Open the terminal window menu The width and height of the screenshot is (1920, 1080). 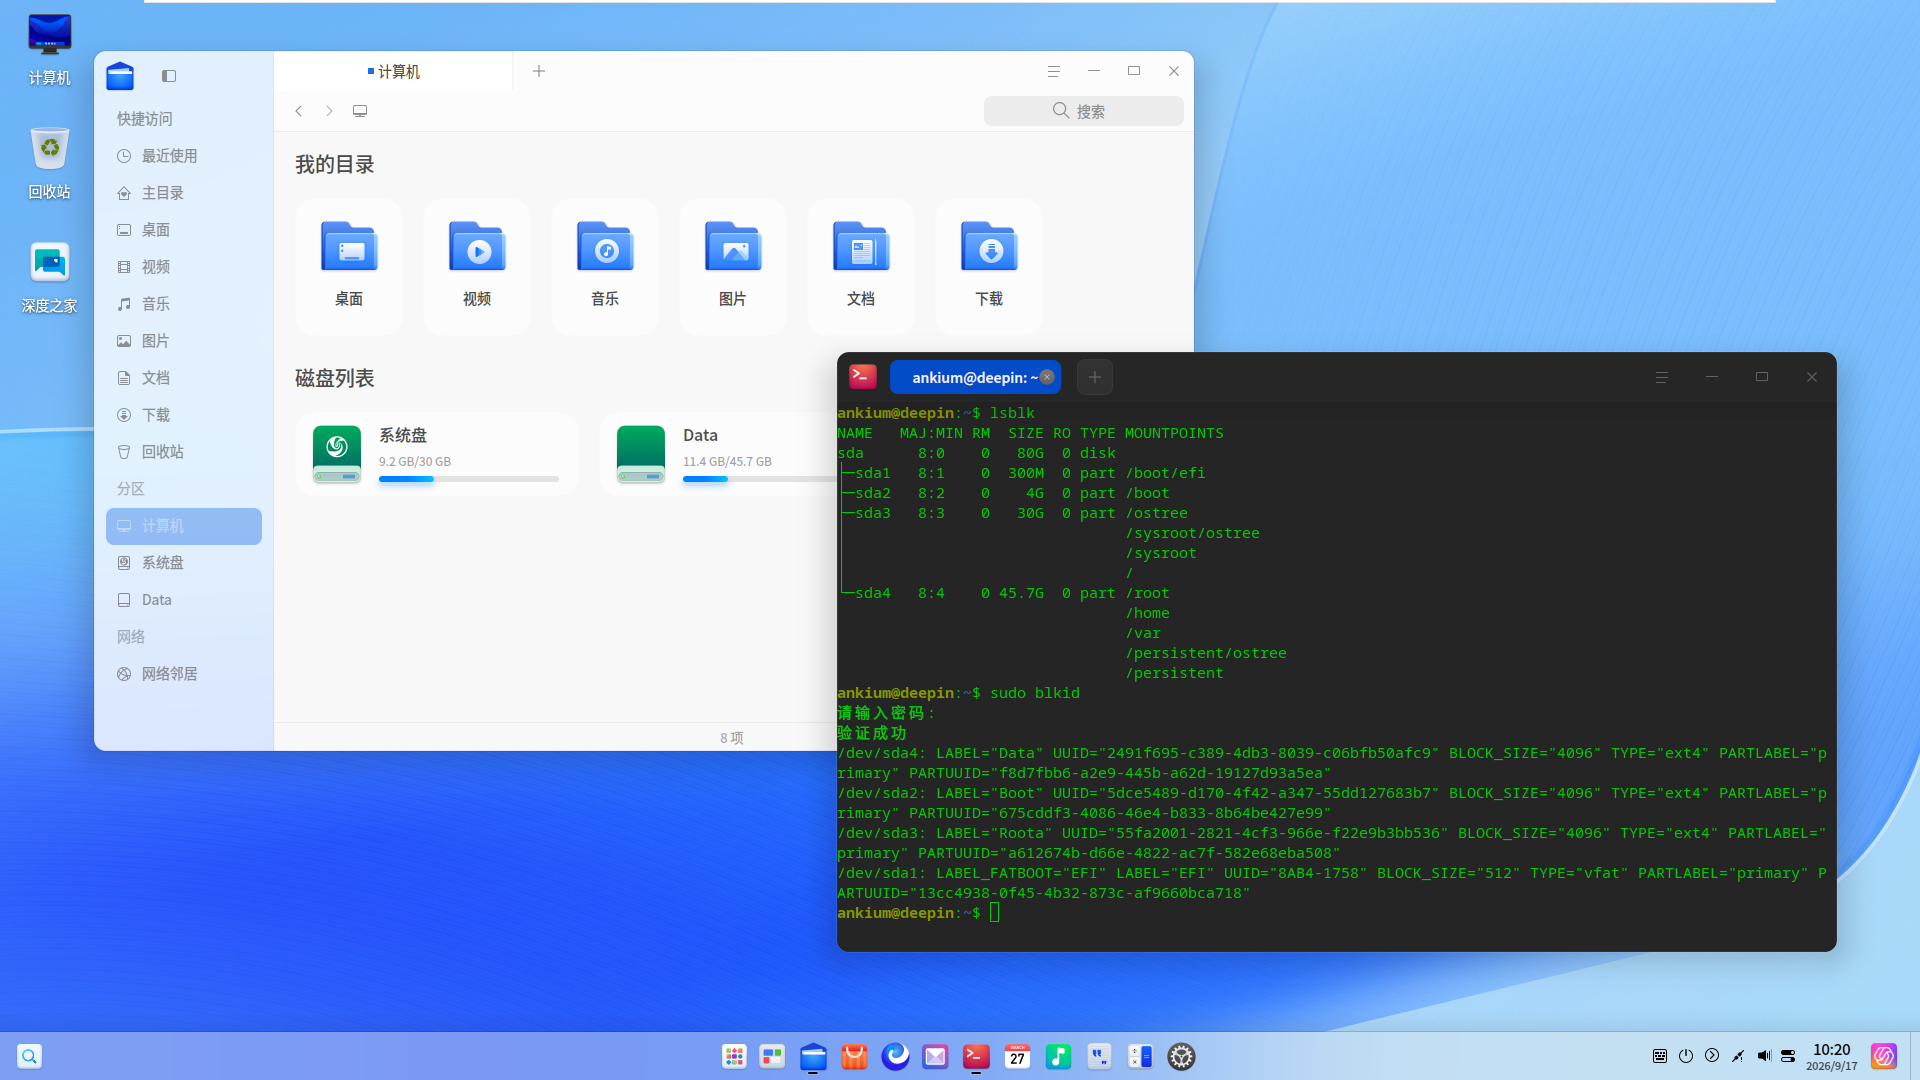(x=1662, y=377)
